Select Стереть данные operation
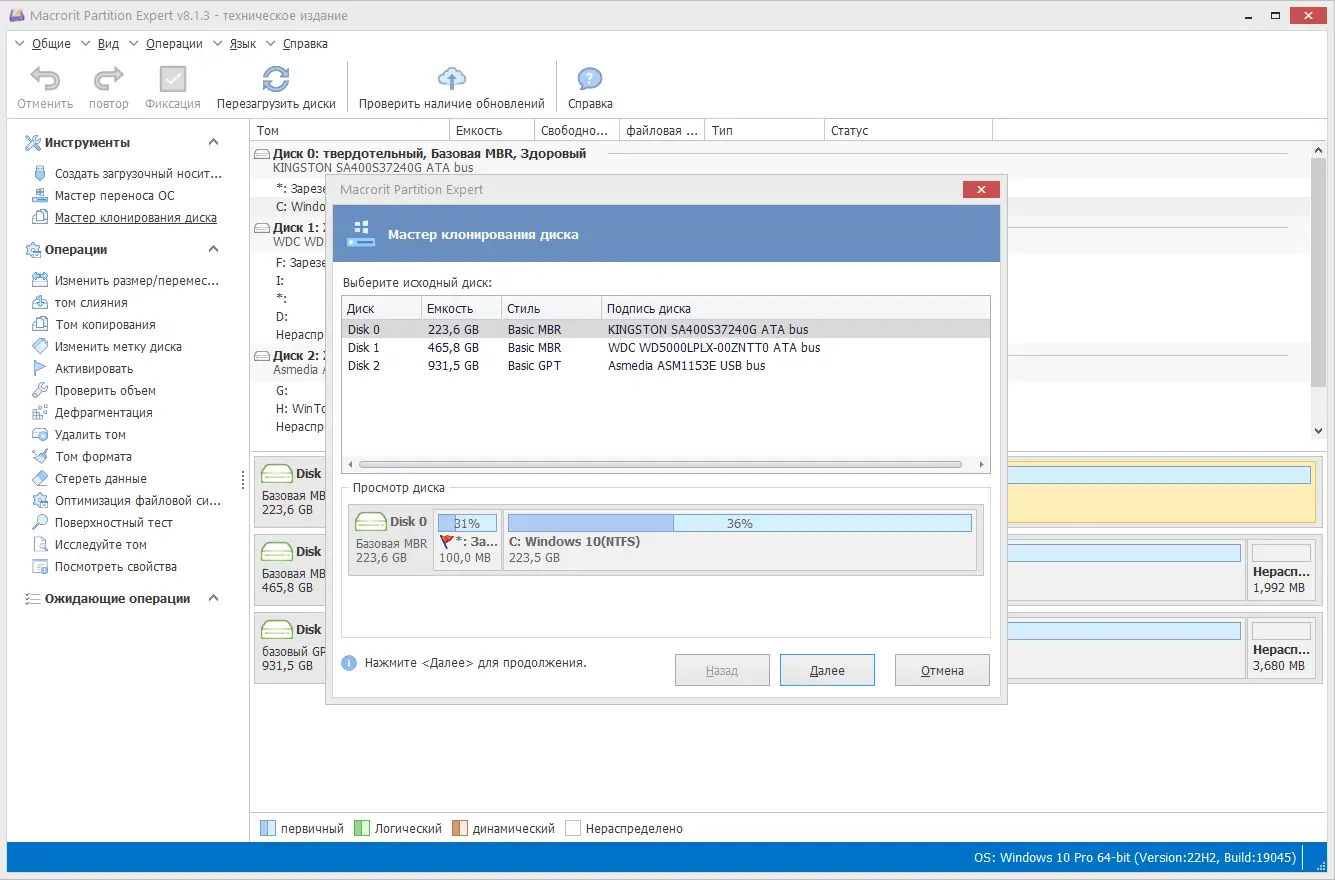The image size is (1335, 880). (x=89, y=479)
